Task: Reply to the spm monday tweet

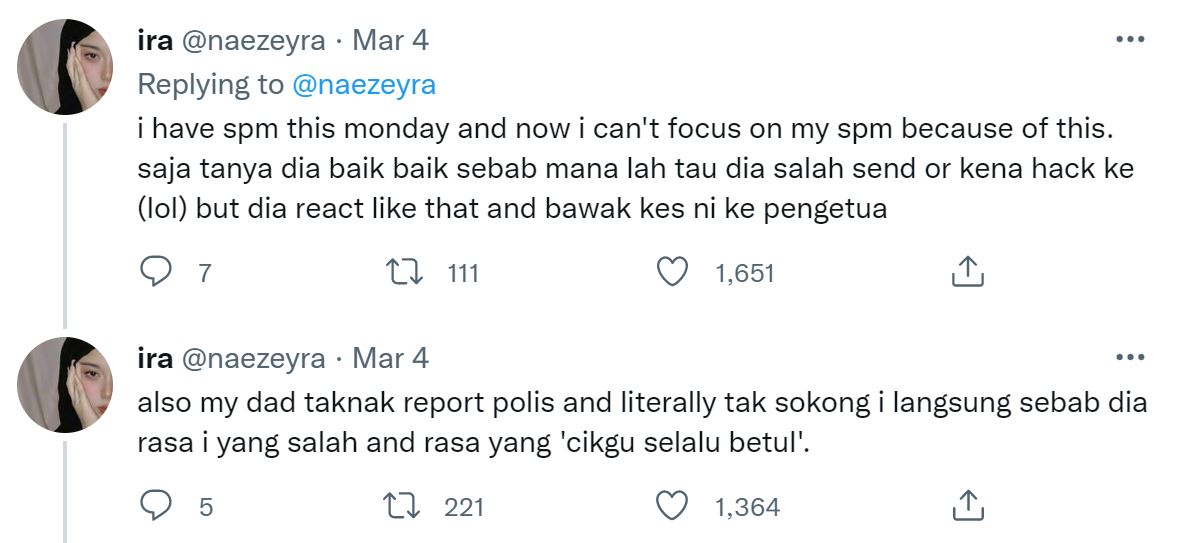Action: [x=156, y=272]
